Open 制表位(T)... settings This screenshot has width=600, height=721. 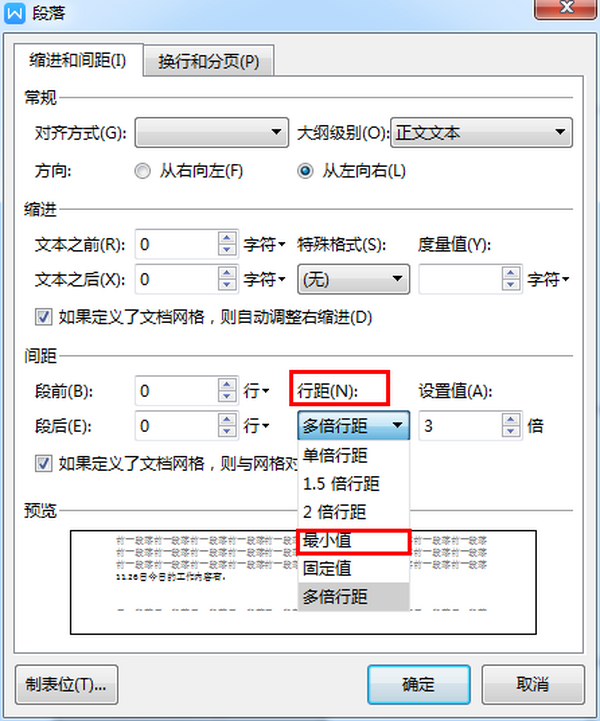[x=66, y=685]
